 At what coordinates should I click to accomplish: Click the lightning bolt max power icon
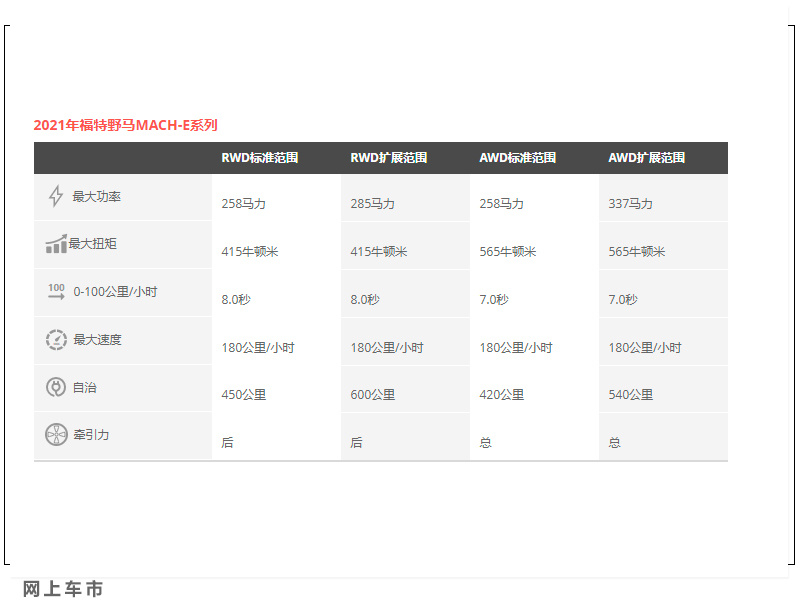click(56, 196)
